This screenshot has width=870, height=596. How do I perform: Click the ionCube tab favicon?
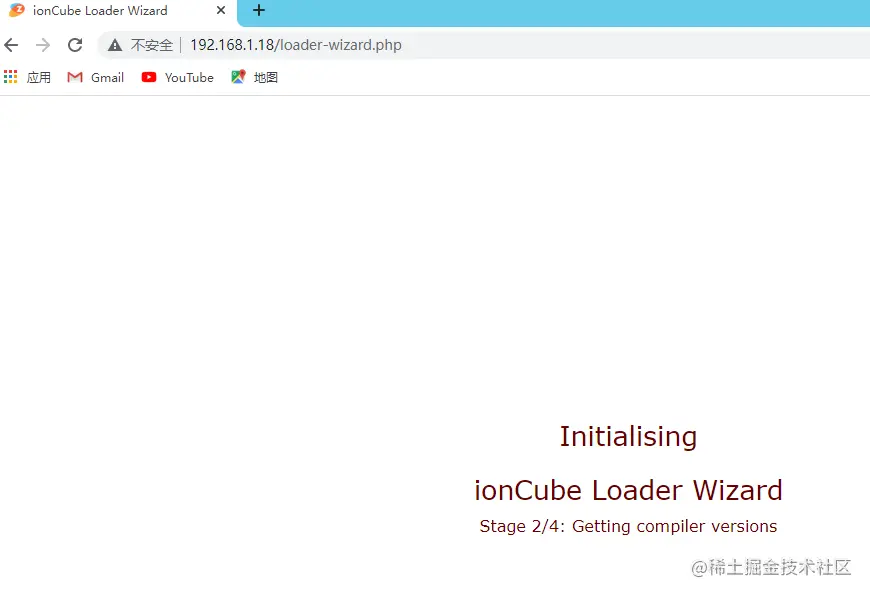(x=17, y=11)
